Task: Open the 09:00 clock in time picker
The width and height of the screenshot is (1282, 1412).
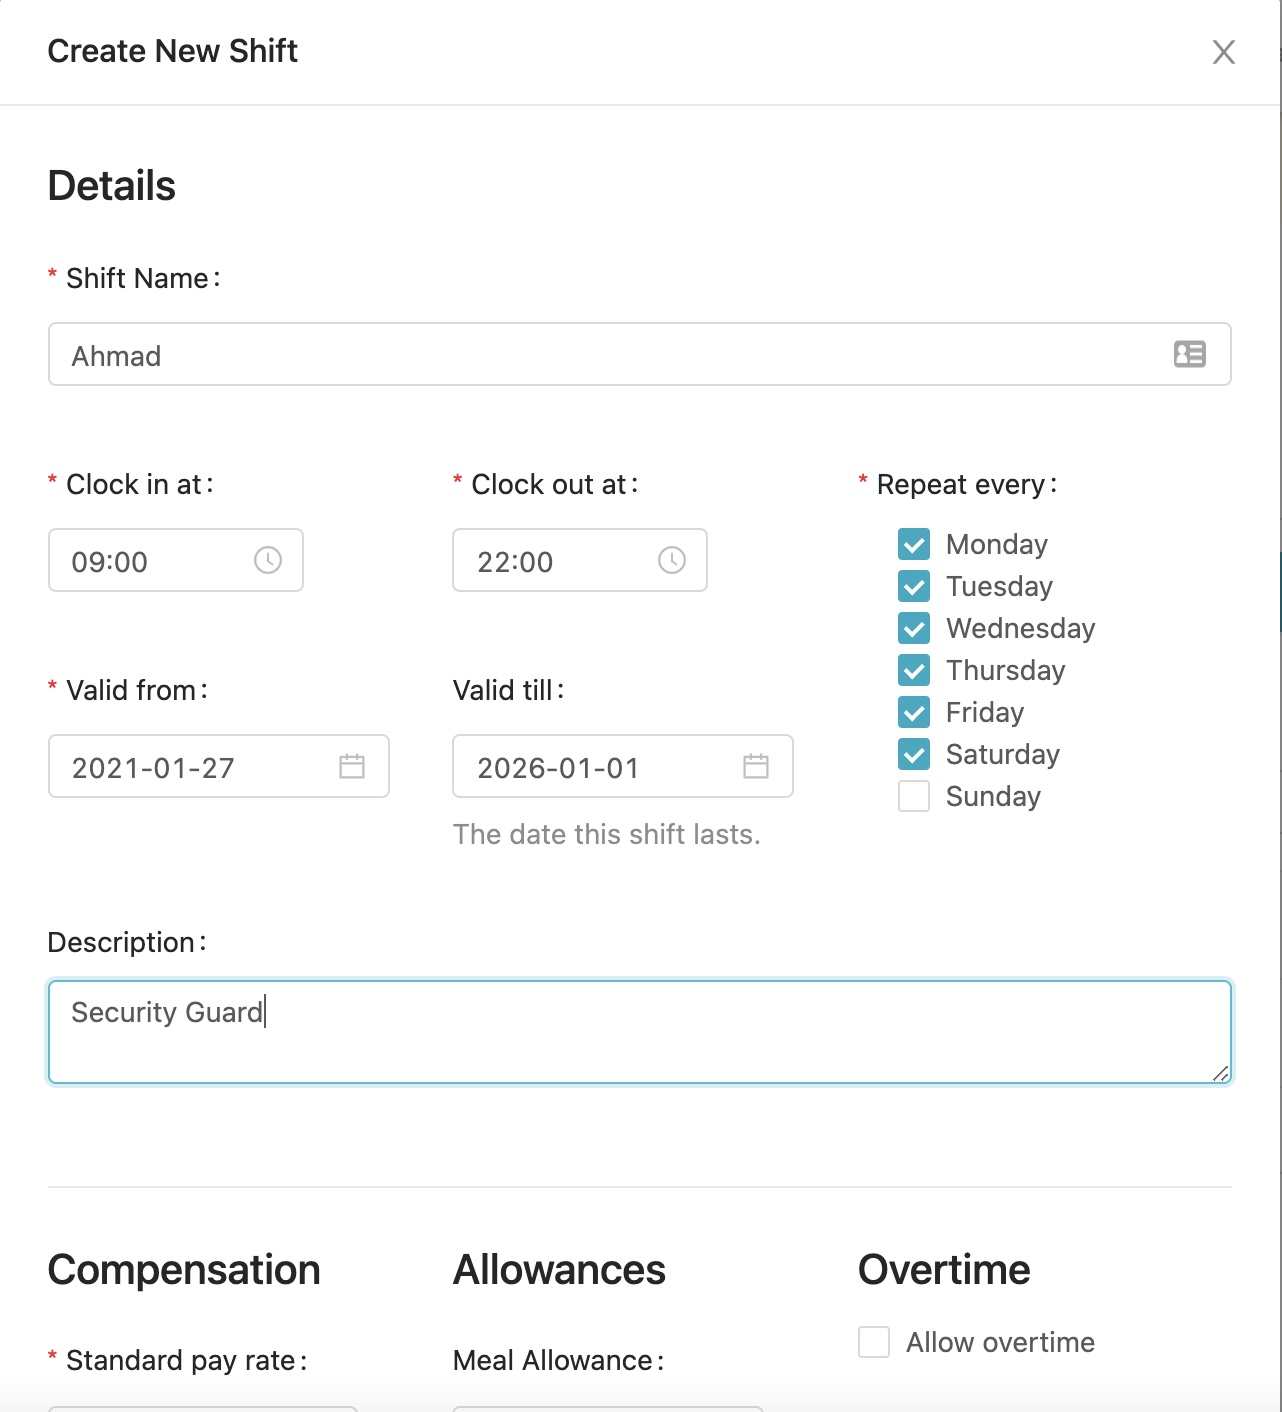Action: coord(176,560)
